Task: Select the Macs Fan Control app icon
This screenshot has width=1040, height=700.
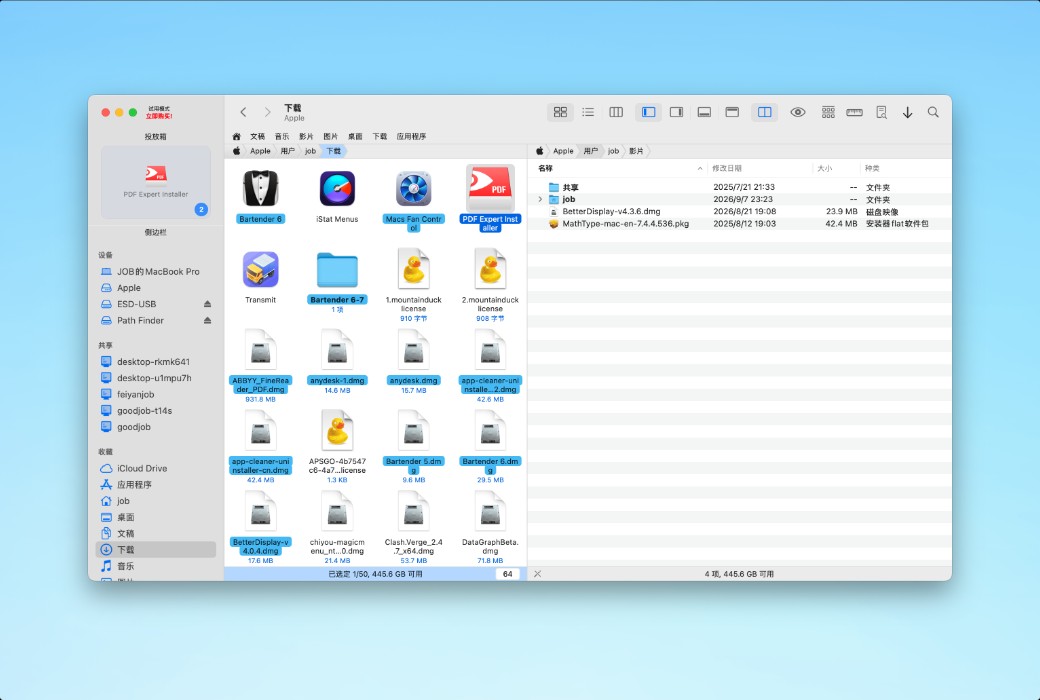Action: pos(413,189)
